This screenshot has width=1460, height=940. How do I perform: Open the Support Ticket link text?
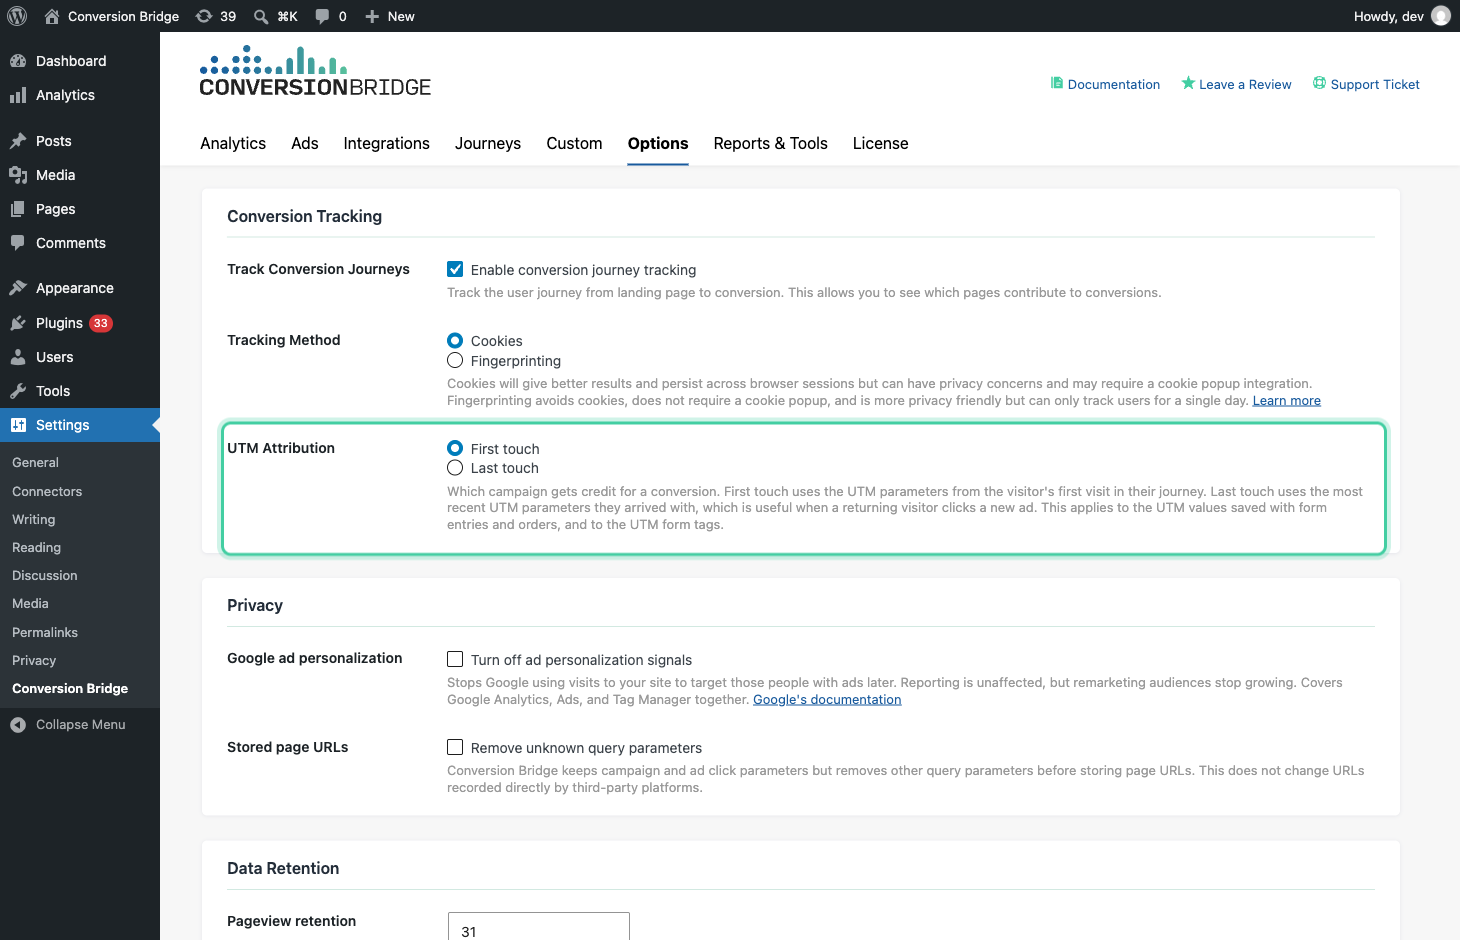click(x=1375, y=85)
